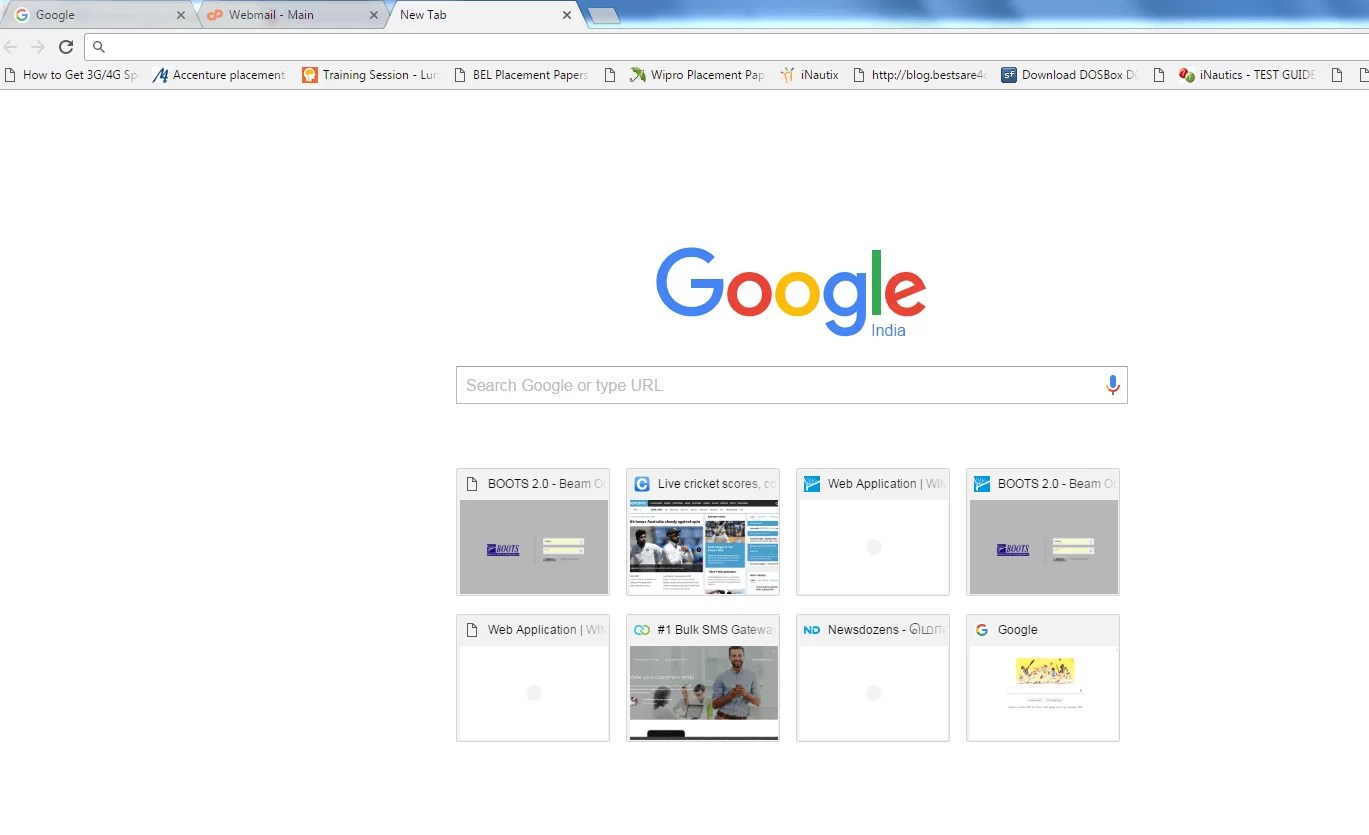1369x835 pixels.
Task: Open the Web Application tile with the blue favicon
Action: coord(873,532)
